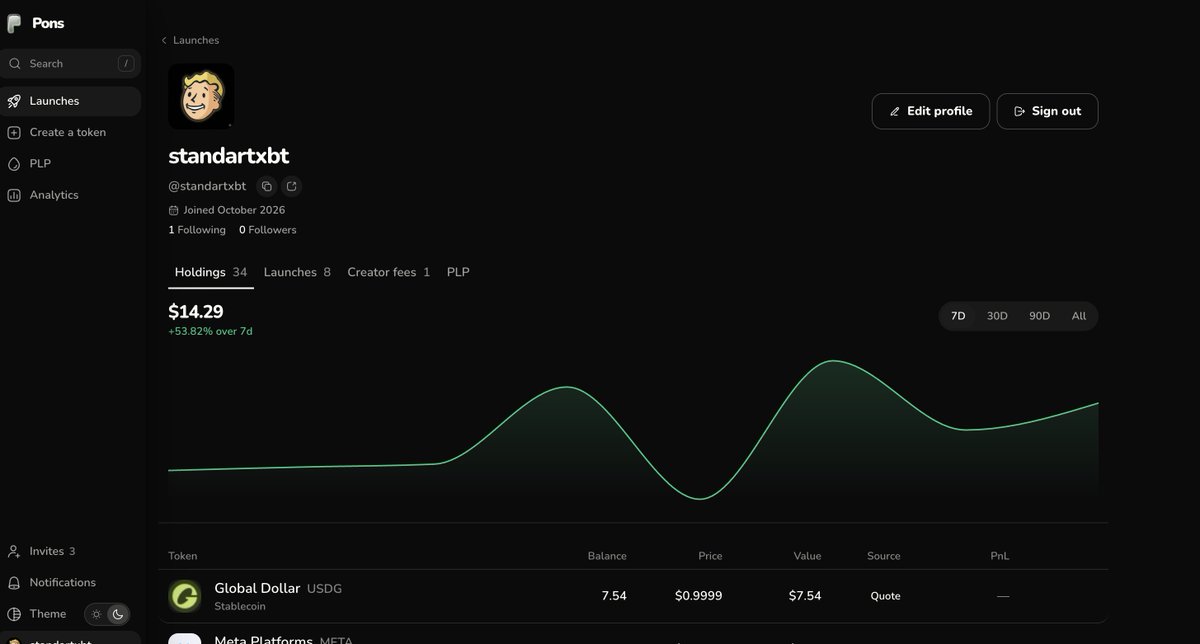Click the Joined October 2026 text
The image size is (1200, 644).
click(x=234, y=210)
